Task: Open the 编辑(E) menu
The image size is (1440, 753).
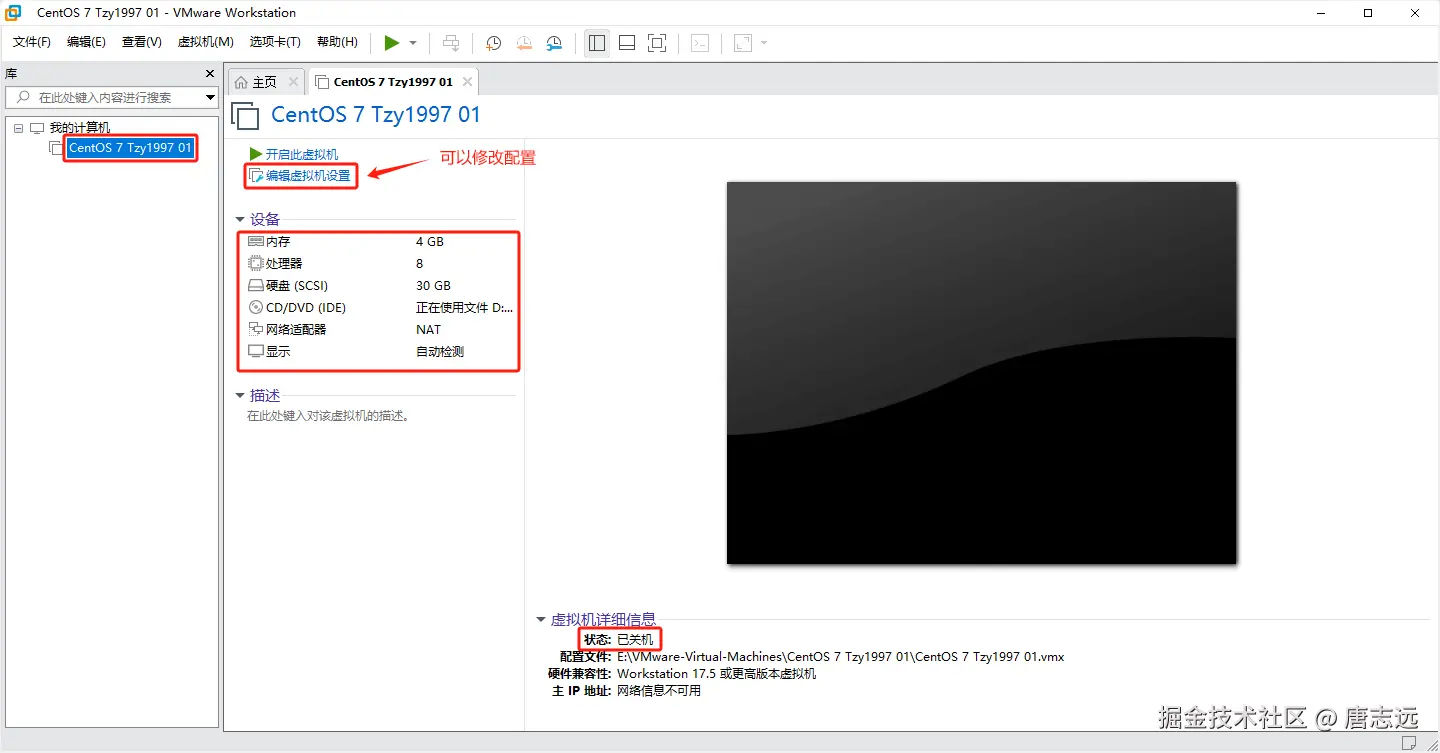Action: coord(86,42)
